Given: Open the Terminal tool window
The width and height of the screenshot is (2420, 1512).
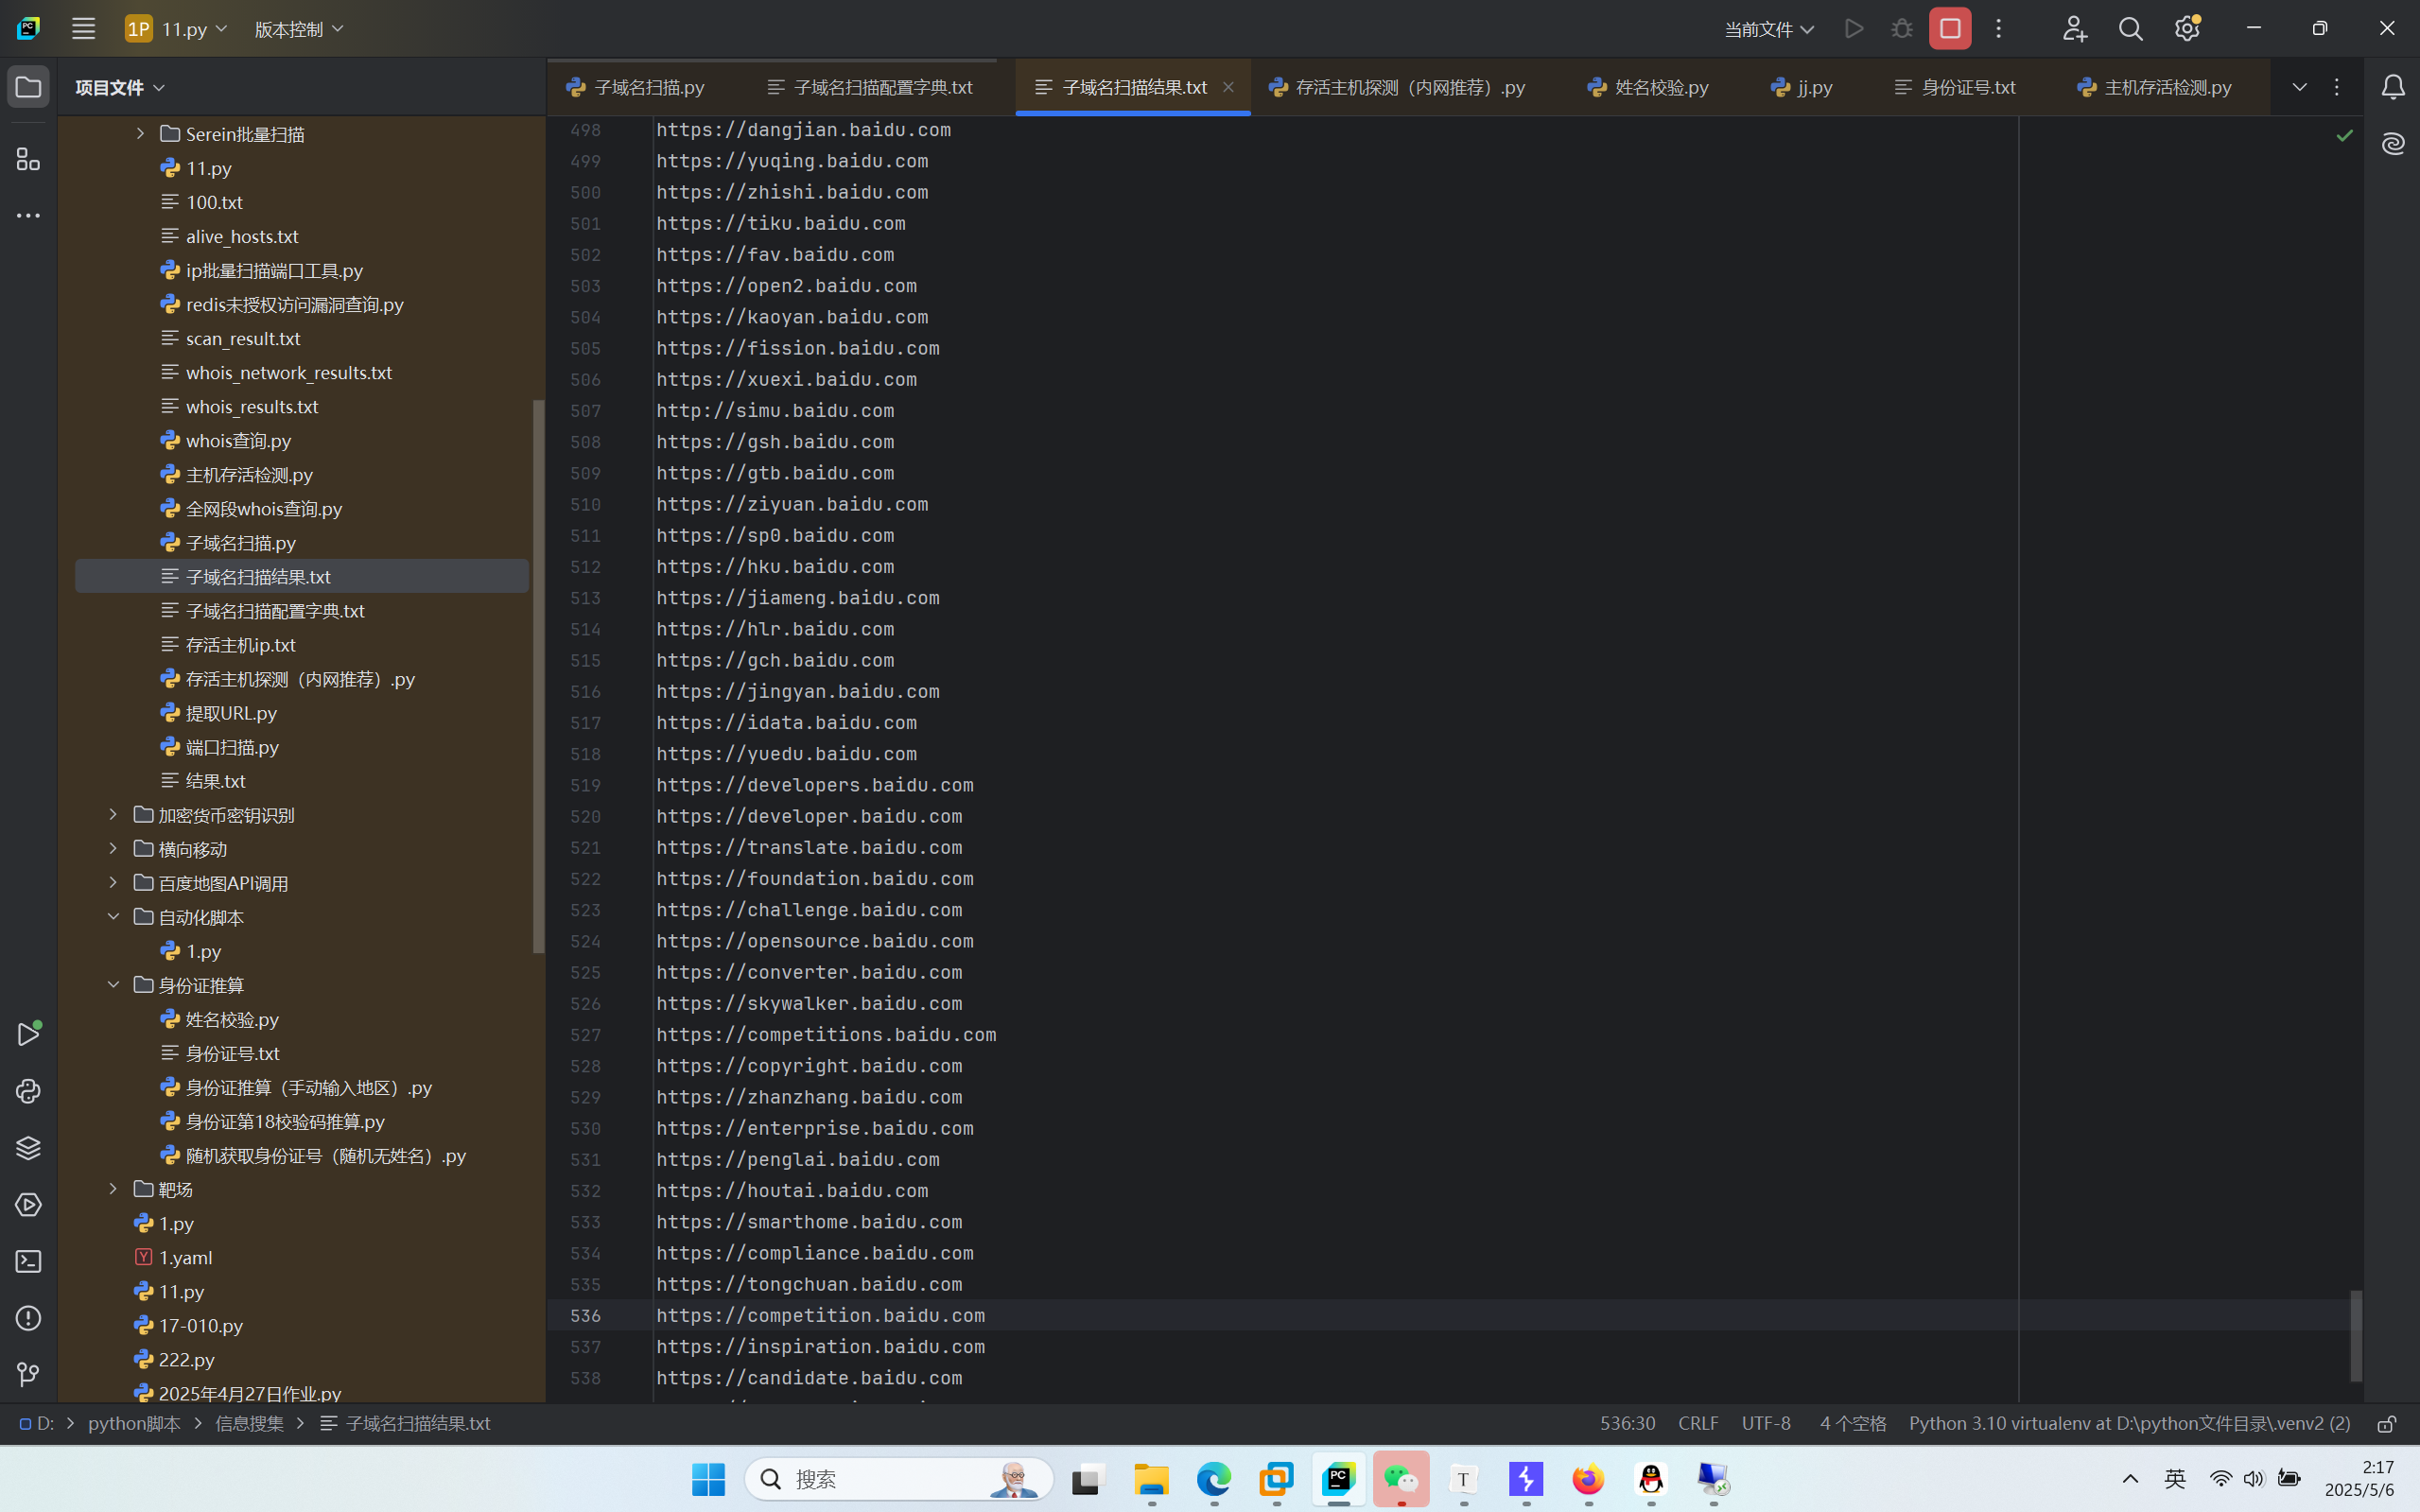Looking at the screenshot, I should pos(28,1262).
